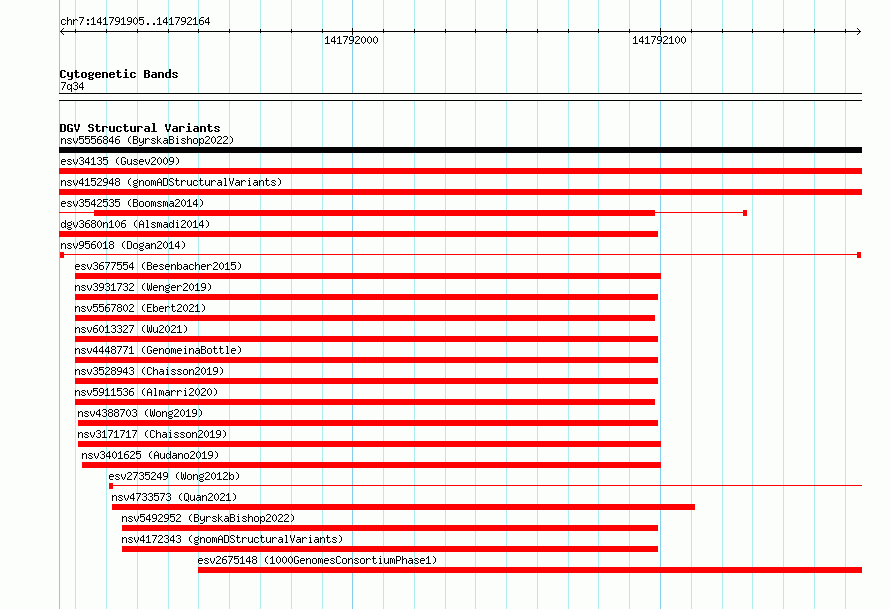Select the red bar under esv3677554
Image resolution: width=890 pixels, height=609 pixels.
(368, 276)
